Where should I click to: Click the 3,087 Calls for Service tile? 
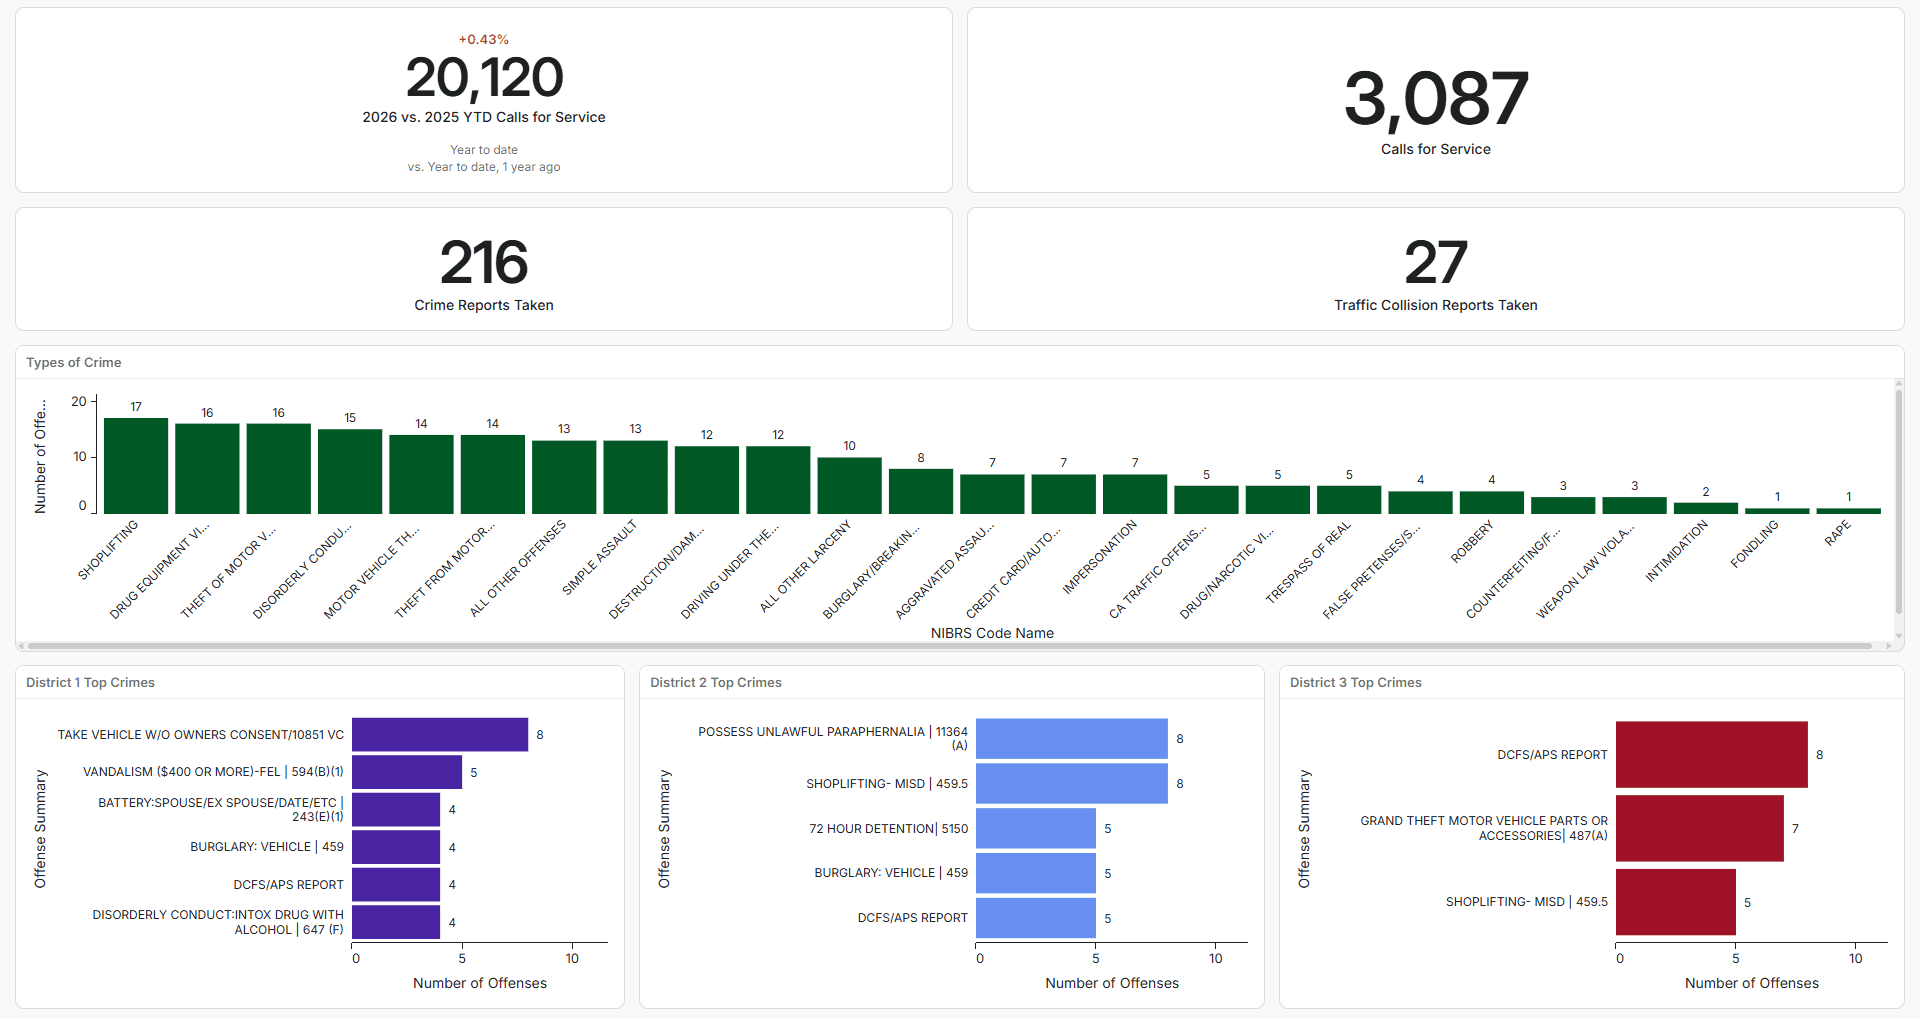(x=1435, y=100)
